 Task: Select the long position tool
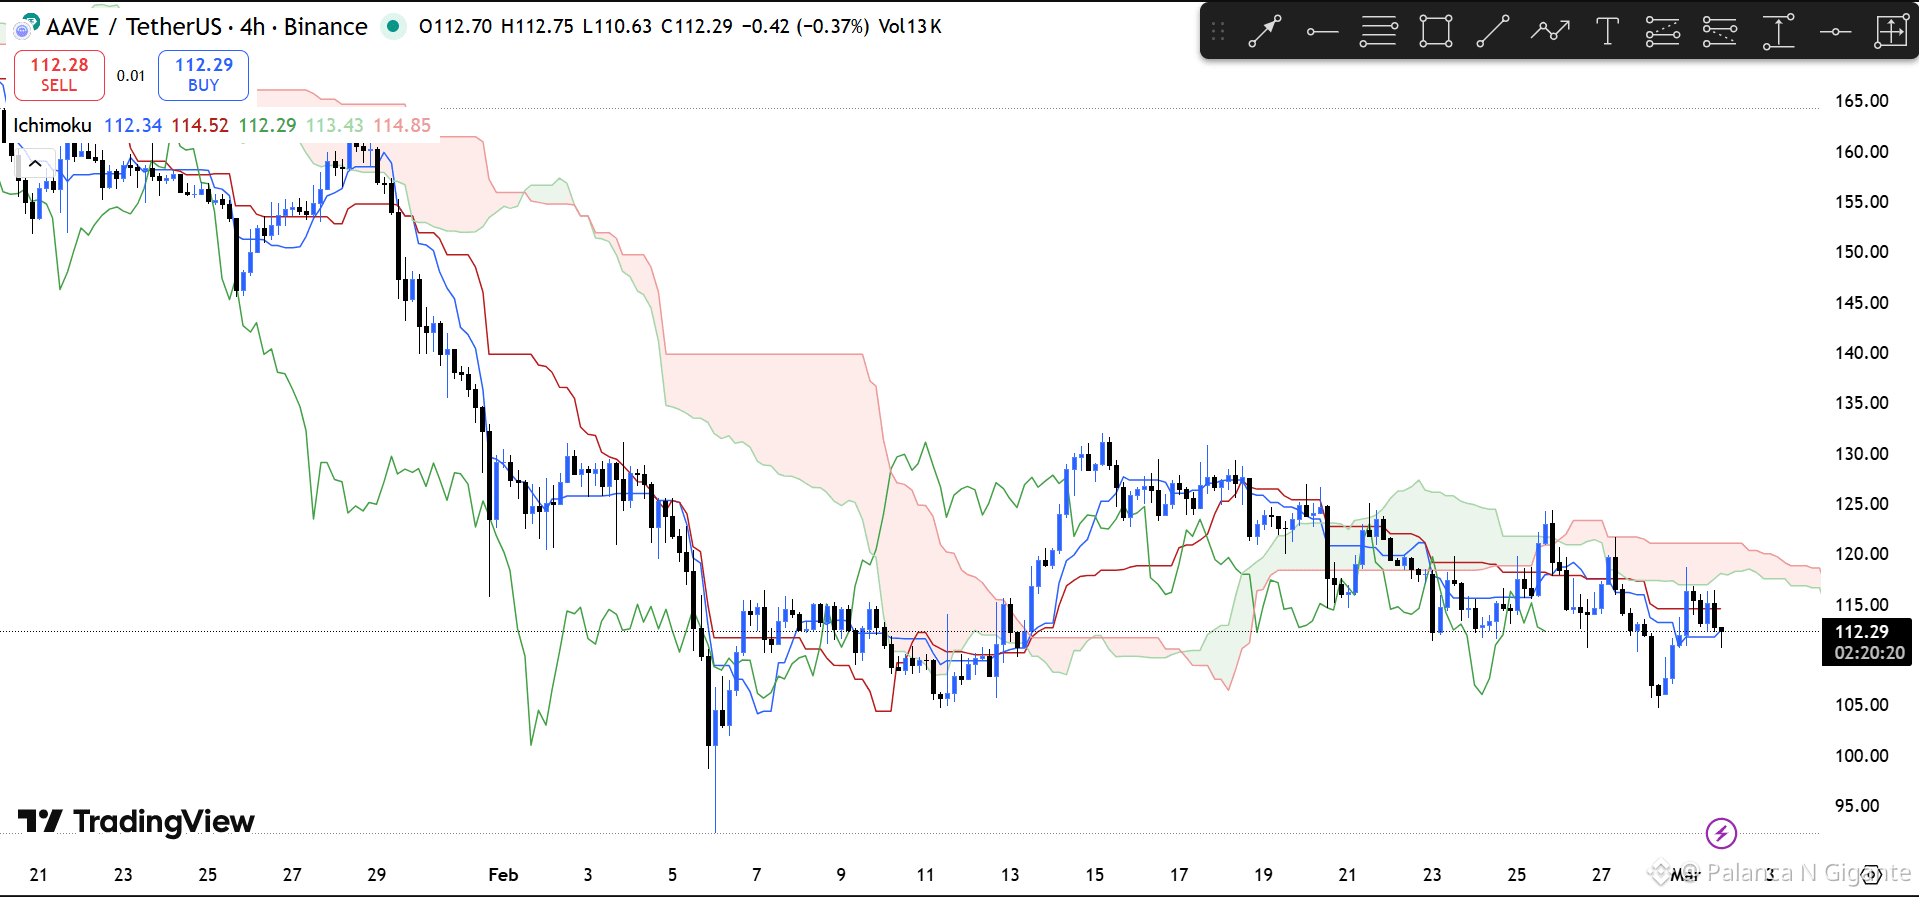coord(1663,32)
